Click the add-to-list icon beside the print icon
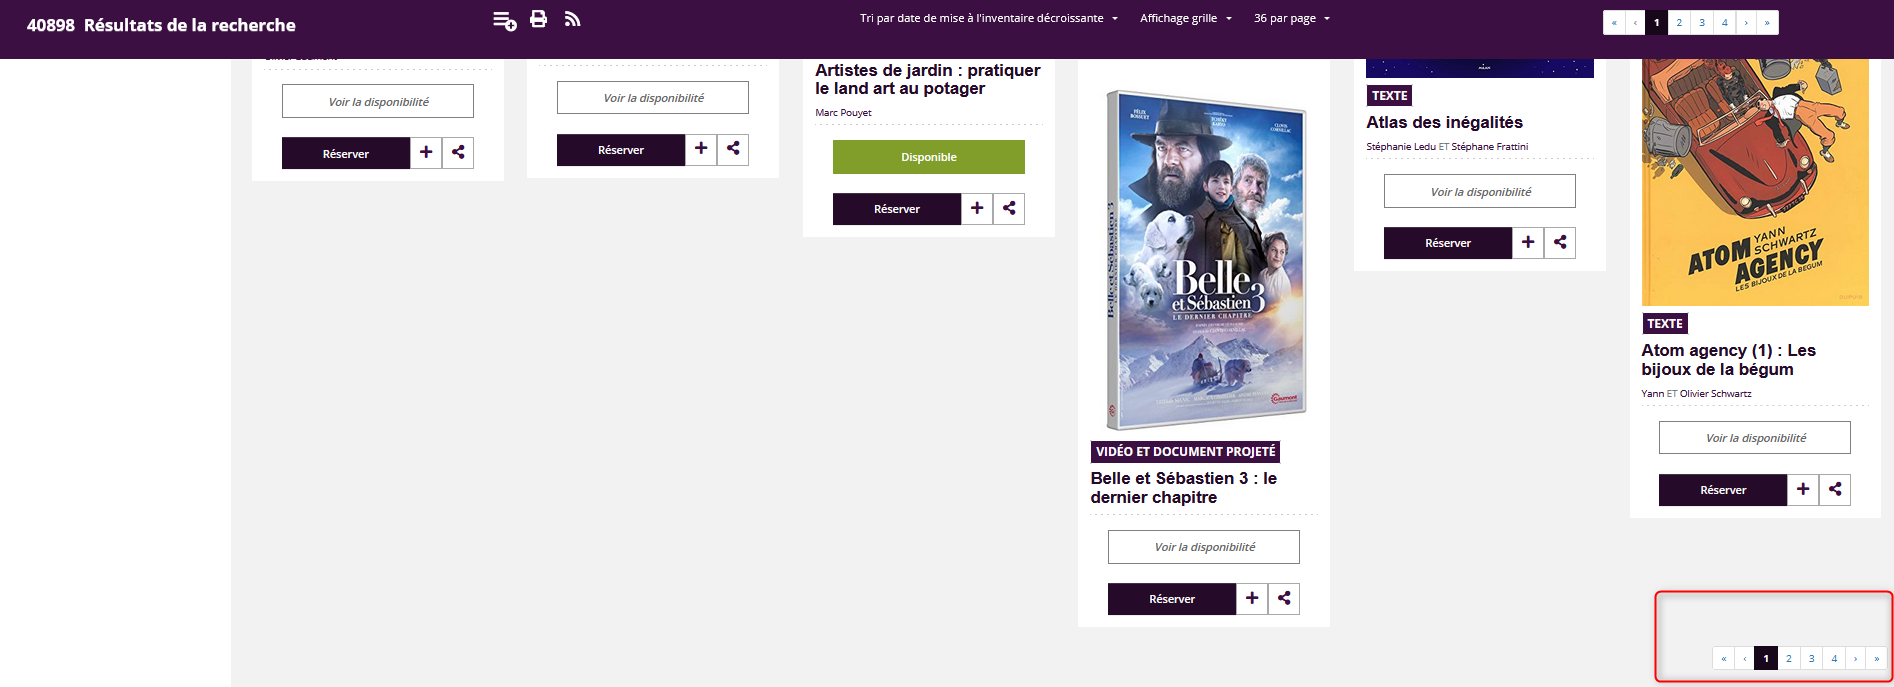Image resolution: width=1894 pixels, height=687 pixels. click(x=504, y=20)
